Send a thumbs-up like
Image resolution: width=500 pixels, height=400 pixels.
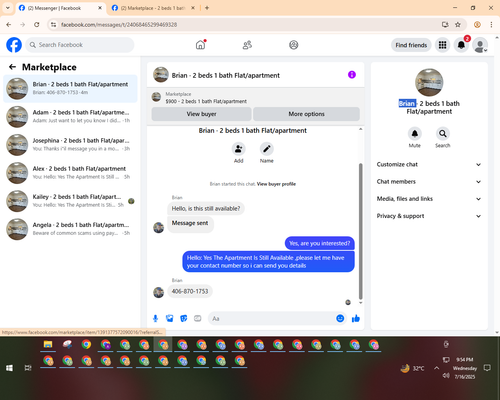pos(356,318)
